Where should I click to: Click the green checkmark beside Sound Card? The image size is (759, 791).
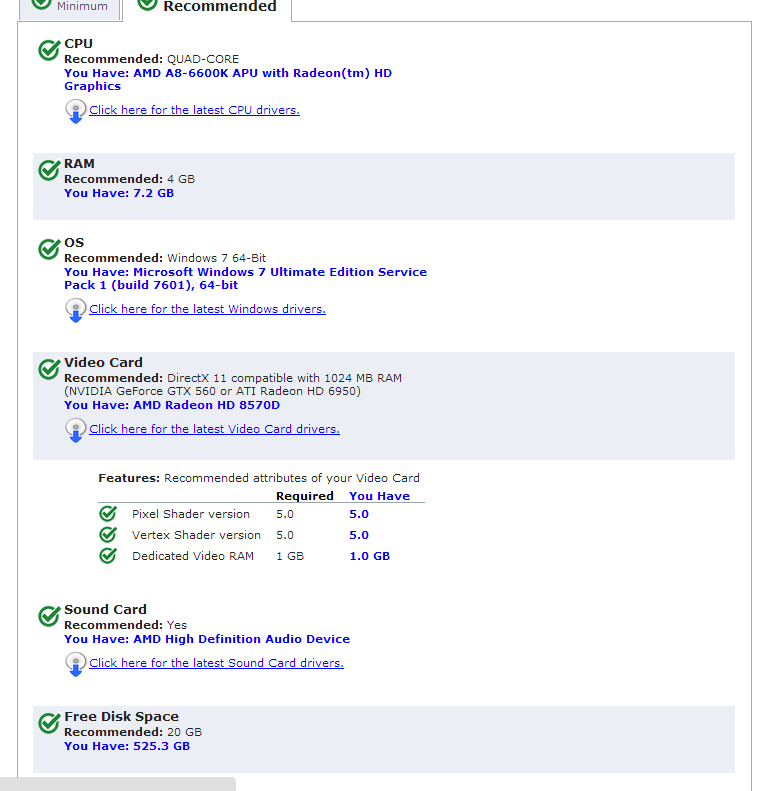[x=48, y=616]
